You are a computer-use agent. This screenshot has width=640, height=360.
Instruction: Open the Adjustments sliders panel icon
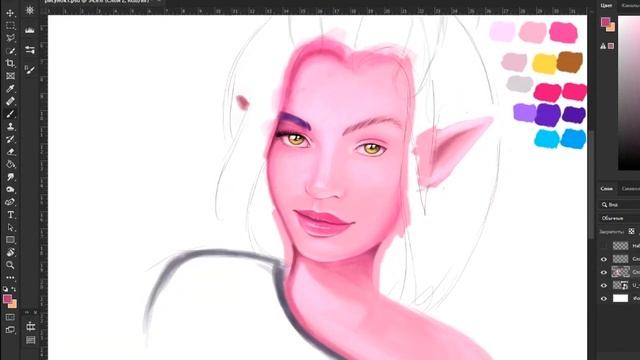click(x=30, y=50)
